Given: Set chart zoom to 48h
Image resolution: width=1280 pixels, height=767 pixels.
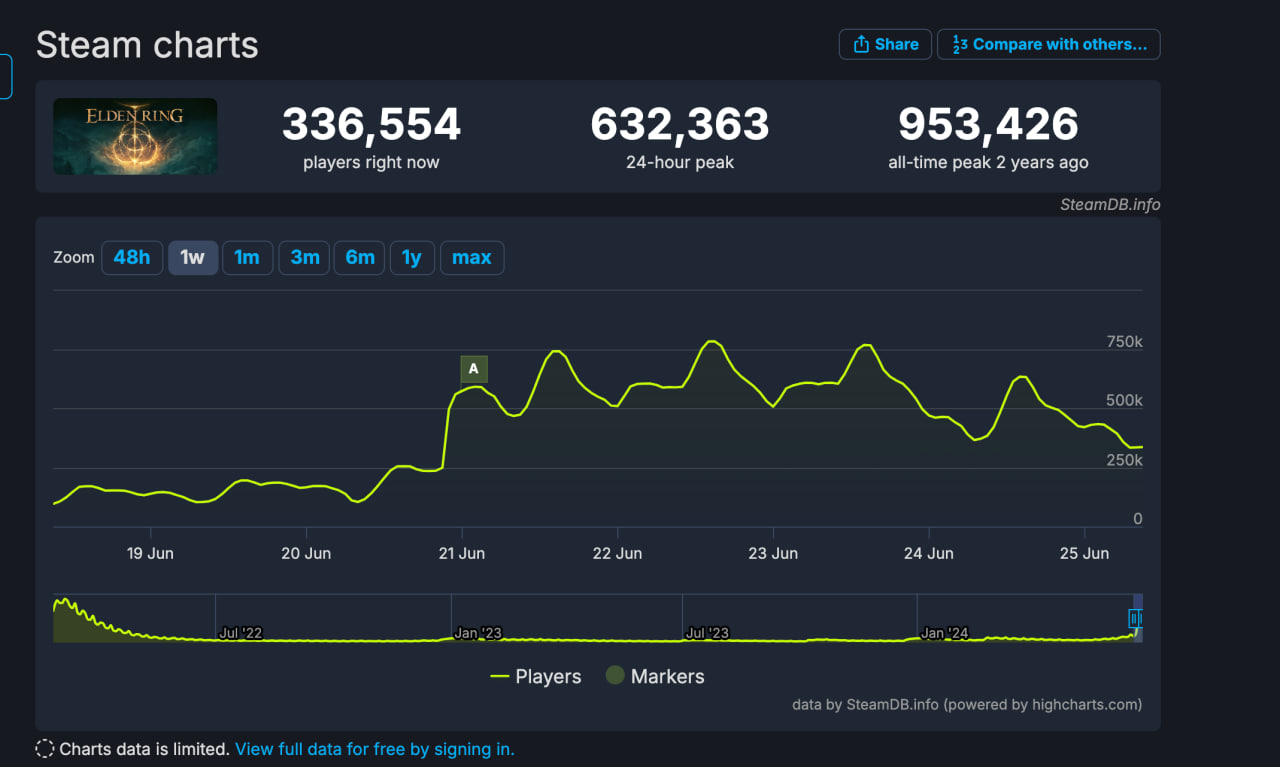Looking at the screenshot, I should pyautogui.click(x=132, y=258).
